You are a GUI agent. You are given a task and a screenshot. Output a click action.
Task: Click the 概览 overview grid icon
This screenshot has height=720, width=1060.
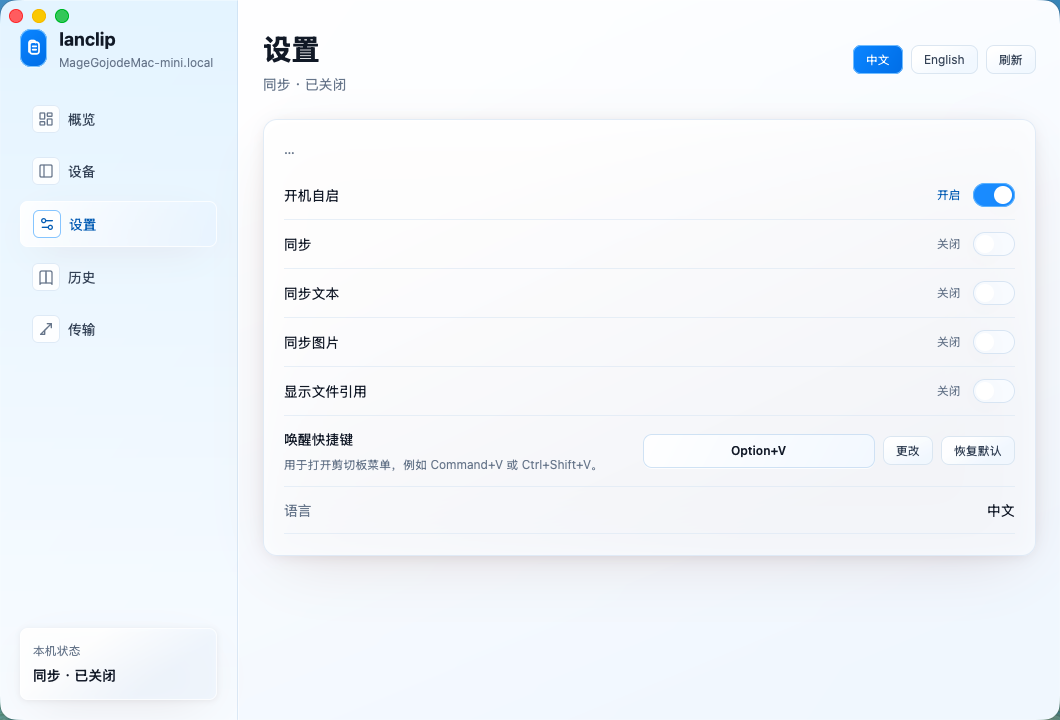(46, 119)
